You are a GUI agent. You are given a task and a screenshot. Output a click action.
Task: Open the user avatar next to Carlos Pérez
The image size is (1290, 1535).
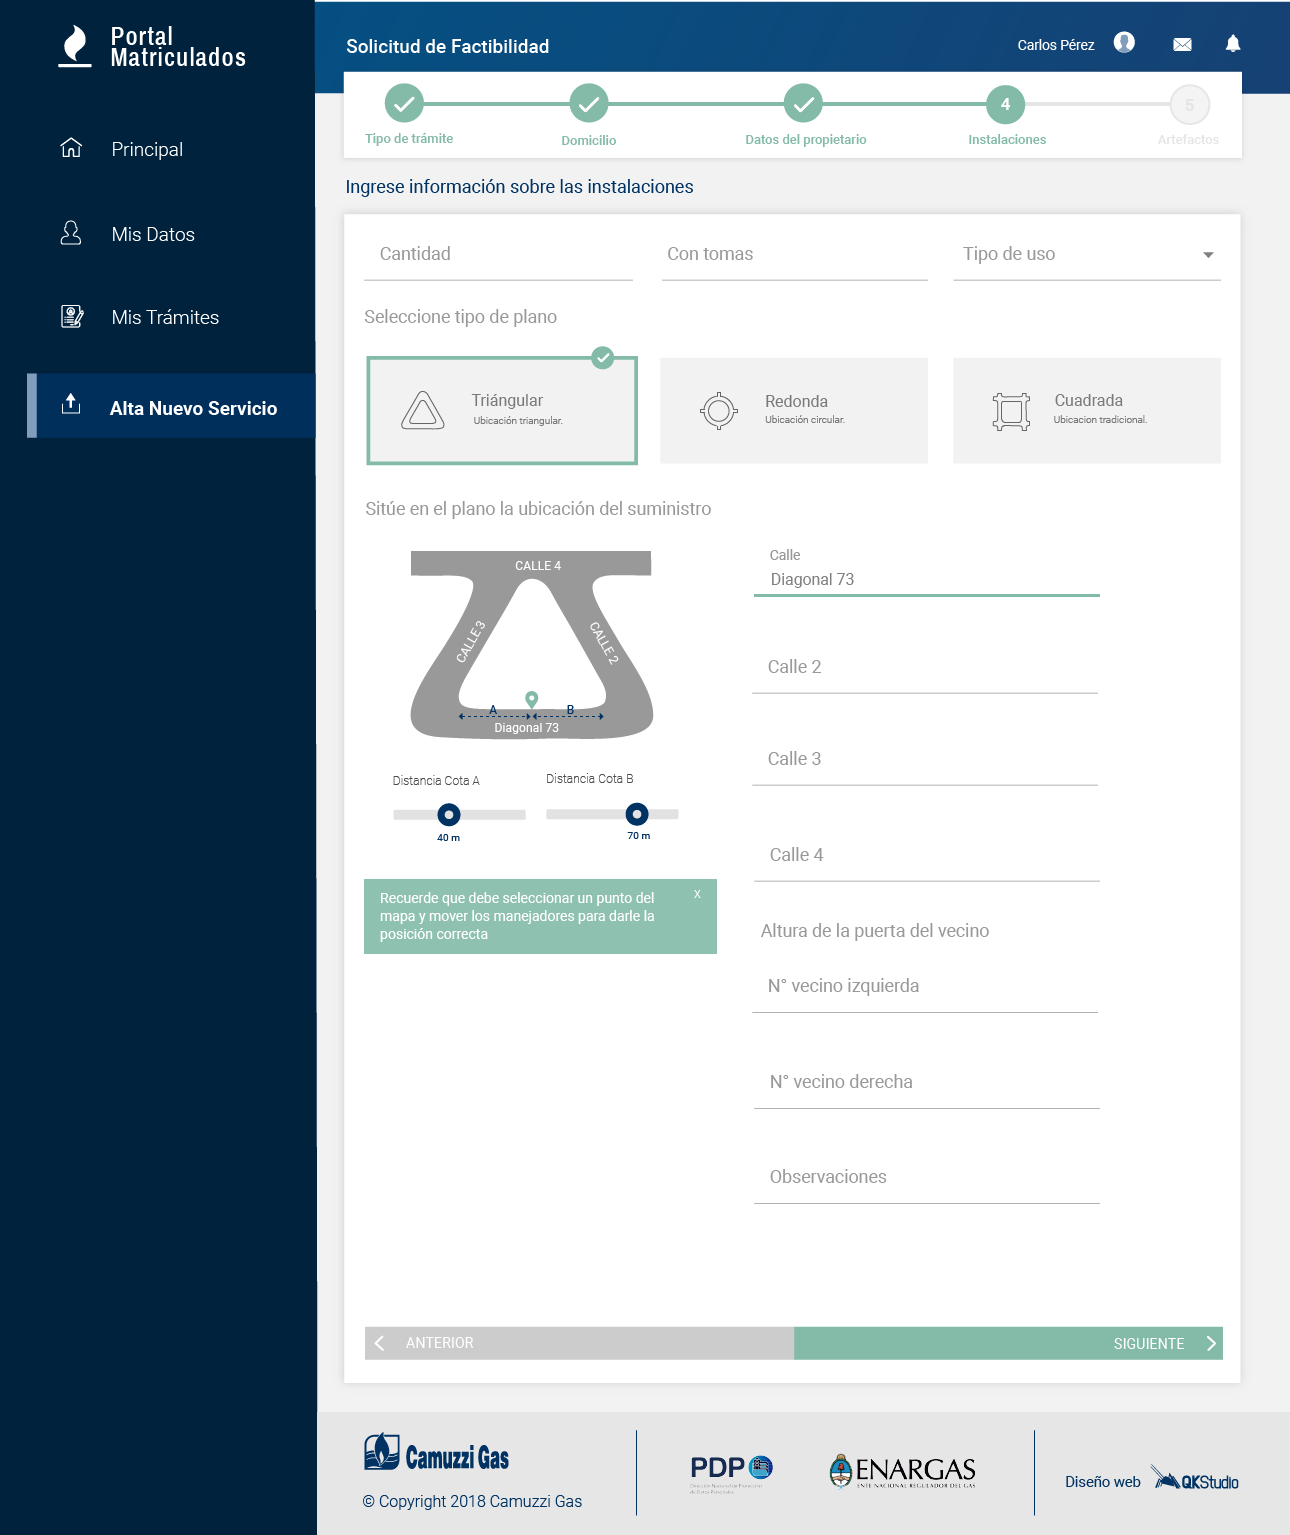(x=1124, y=43)
